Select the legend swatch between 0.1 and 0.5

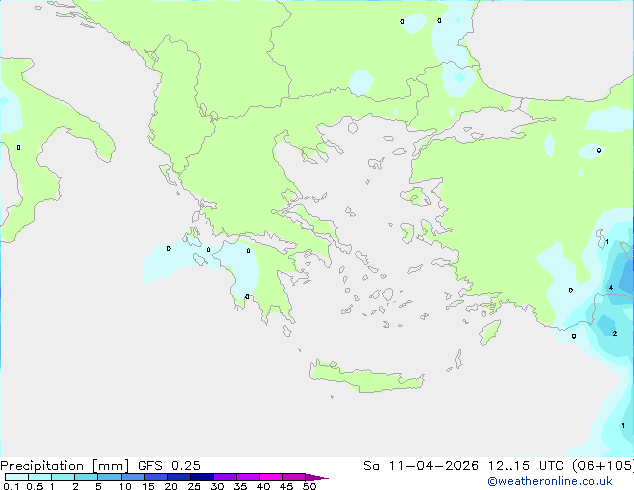pyautogui.click(x=17, y=477)
